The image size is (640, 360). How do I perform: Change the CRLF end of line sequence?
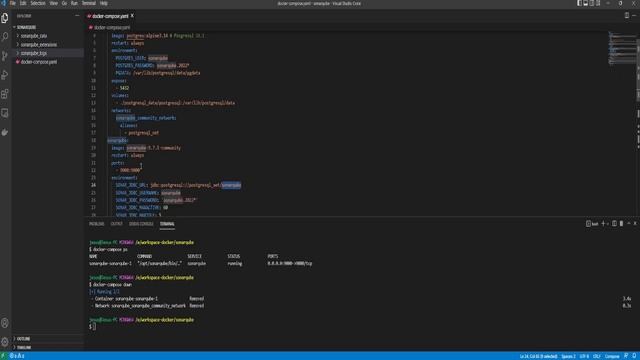(597, 356)
